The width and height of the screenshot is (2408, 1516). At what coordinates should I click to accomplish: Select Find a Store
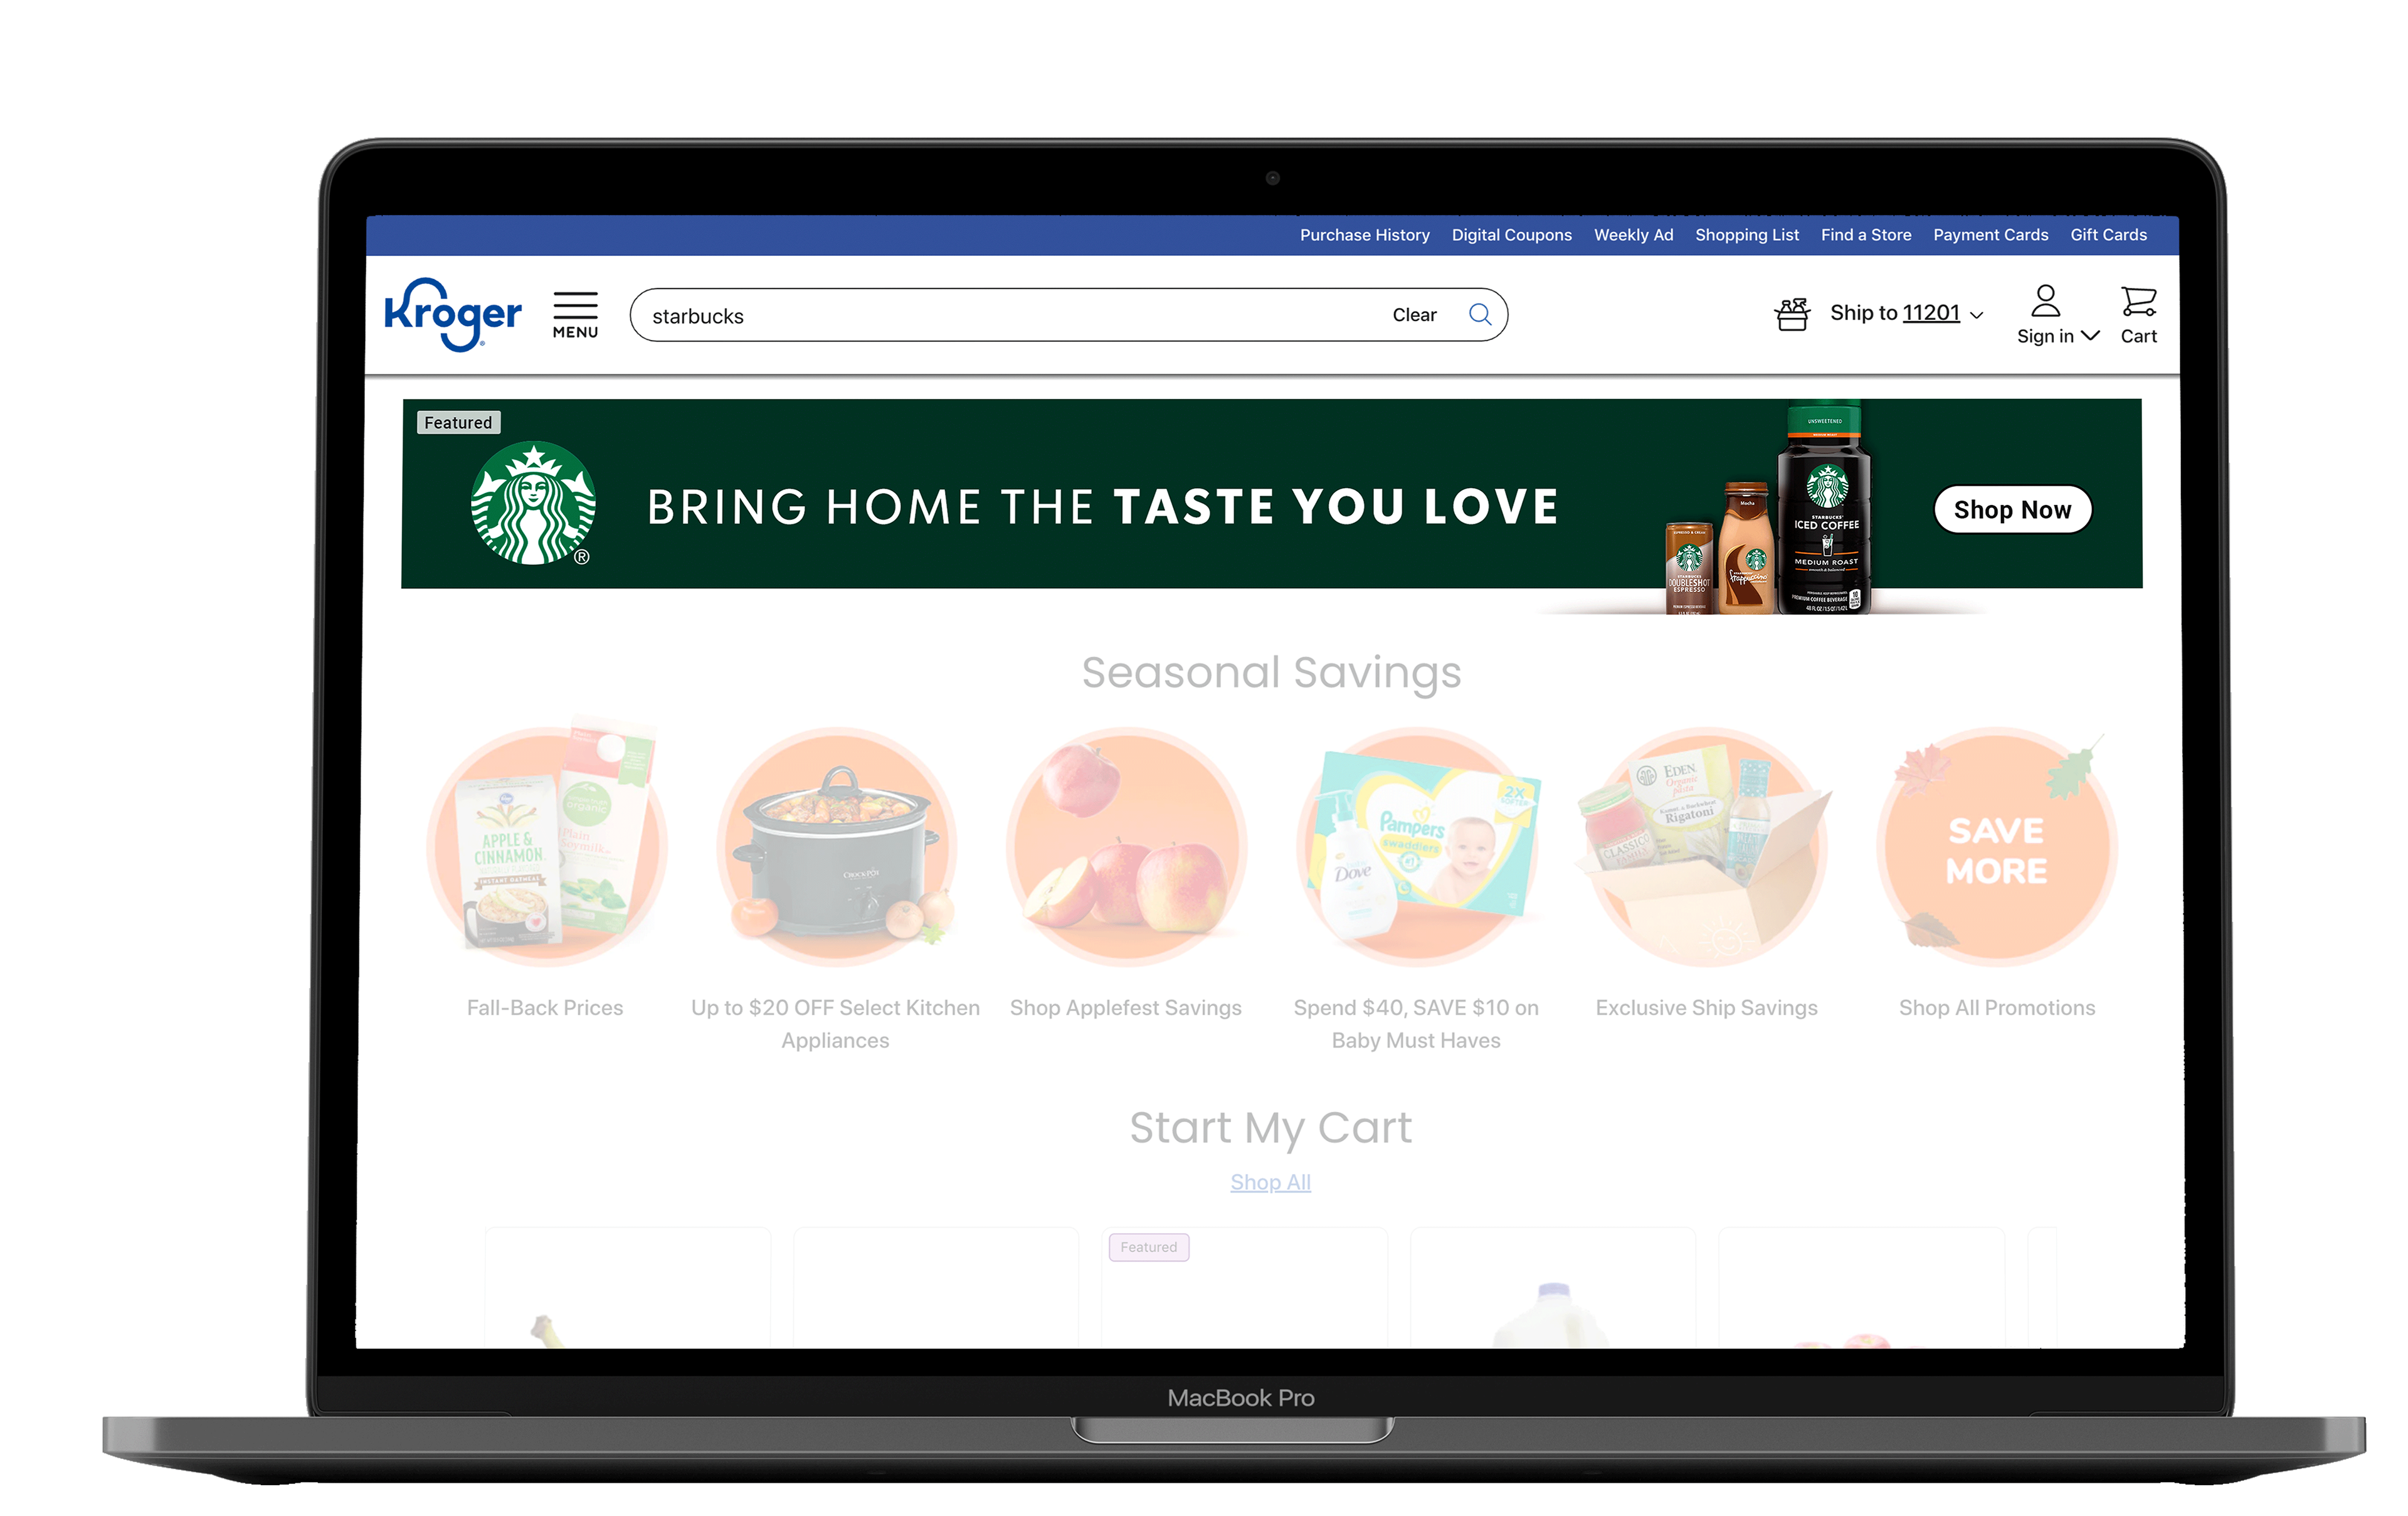(1865, 235)
